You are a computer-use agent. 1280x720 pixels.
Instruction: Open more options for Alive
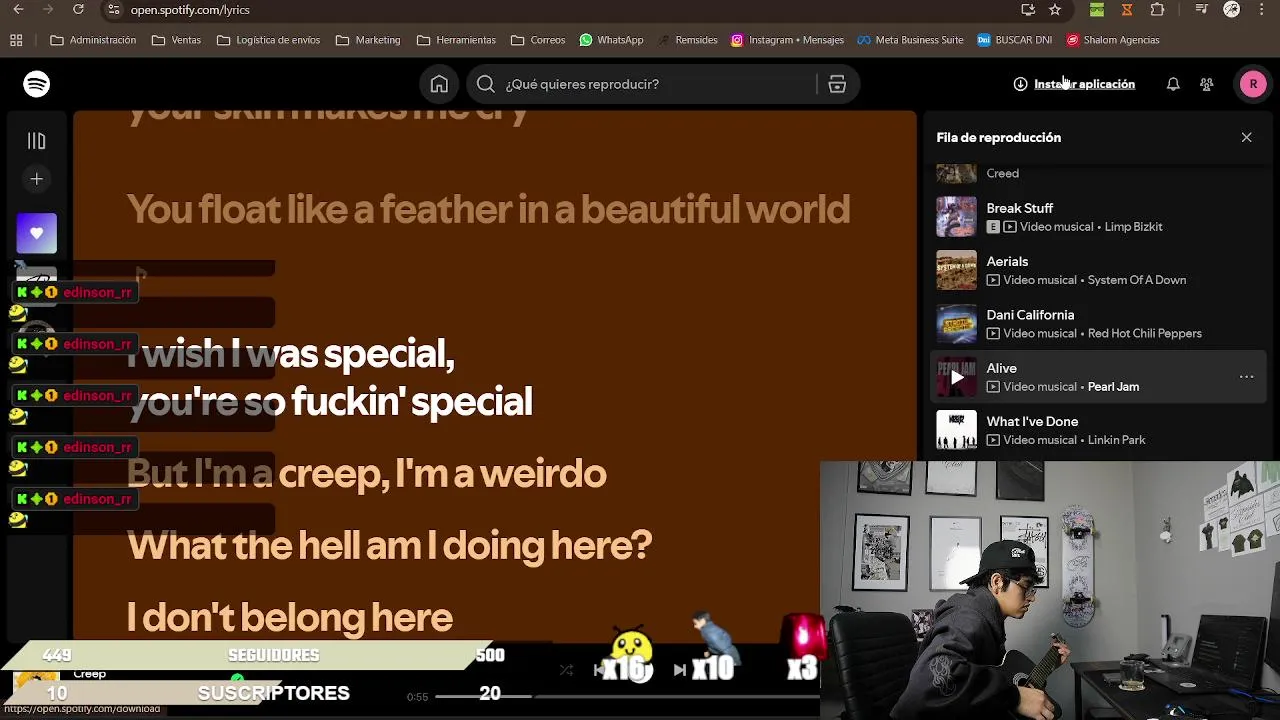[1246, 377]
